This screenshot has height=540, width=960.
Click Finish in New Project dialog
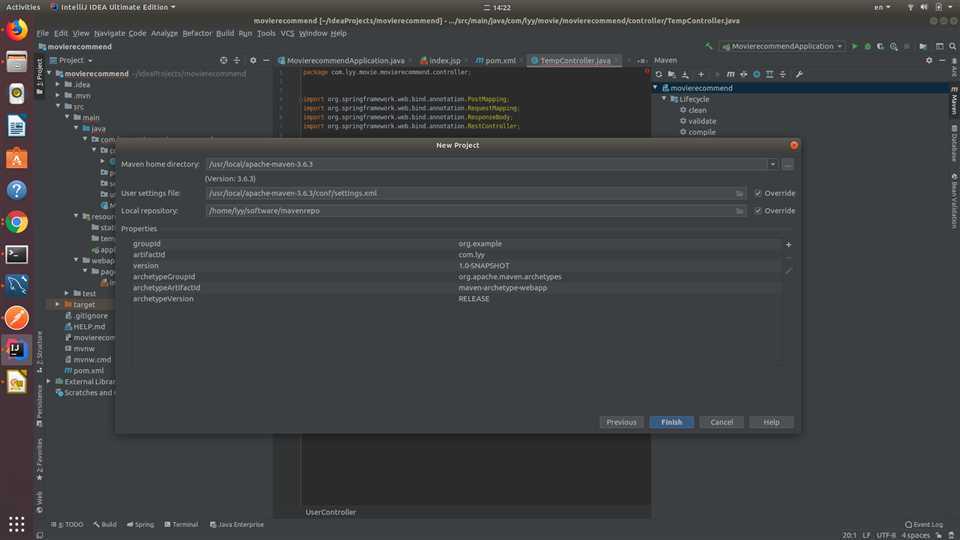[671, 422]
